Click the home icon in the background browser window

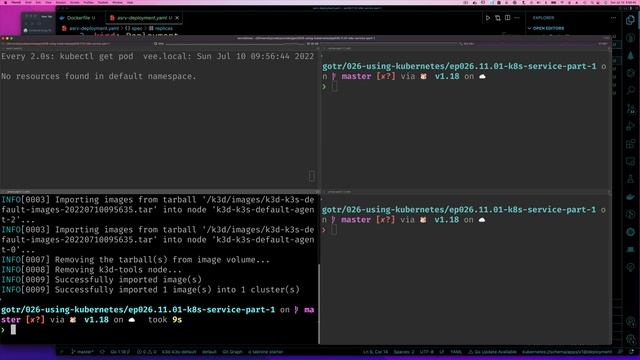[26, 30]
